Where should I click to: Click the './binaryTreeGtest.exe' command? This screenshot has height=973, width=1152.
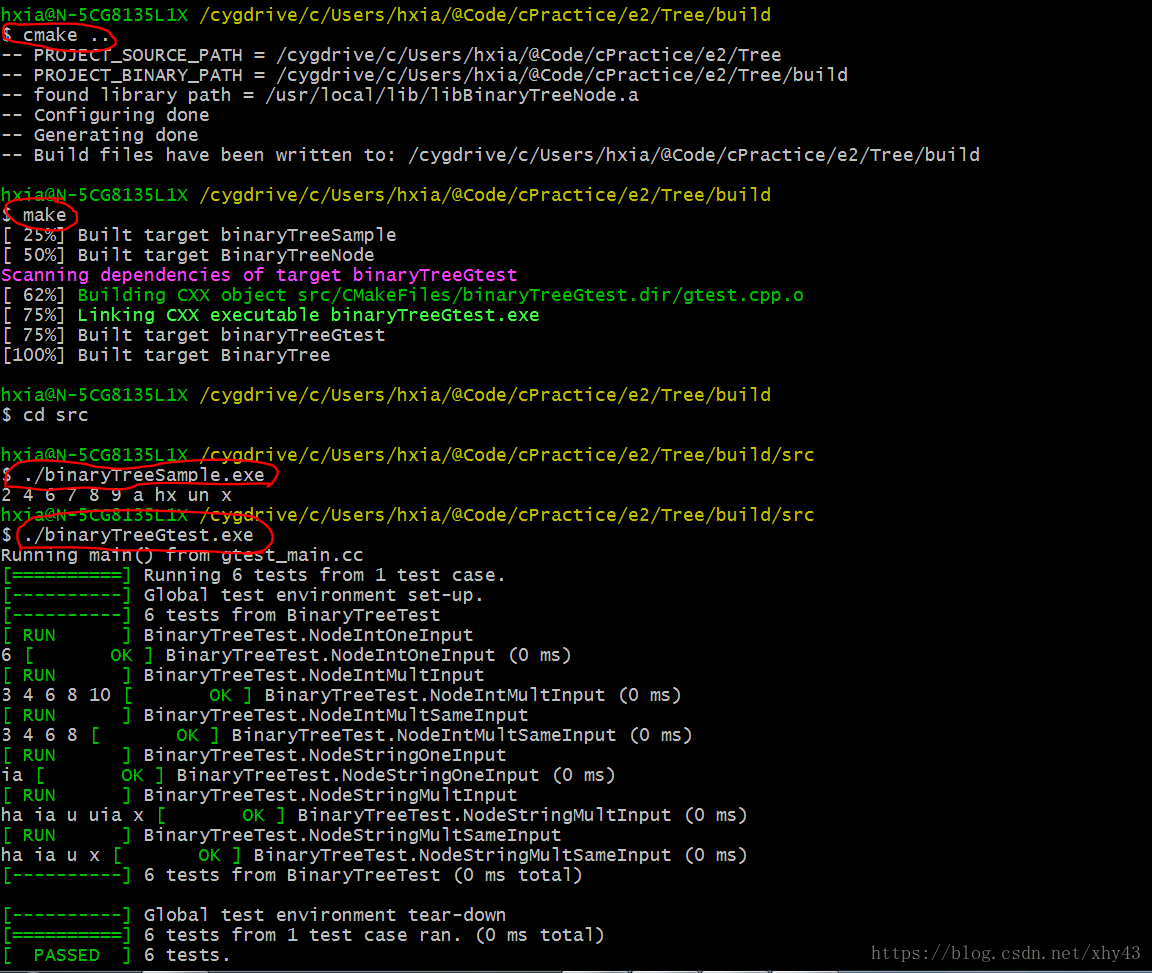point(138,536)
